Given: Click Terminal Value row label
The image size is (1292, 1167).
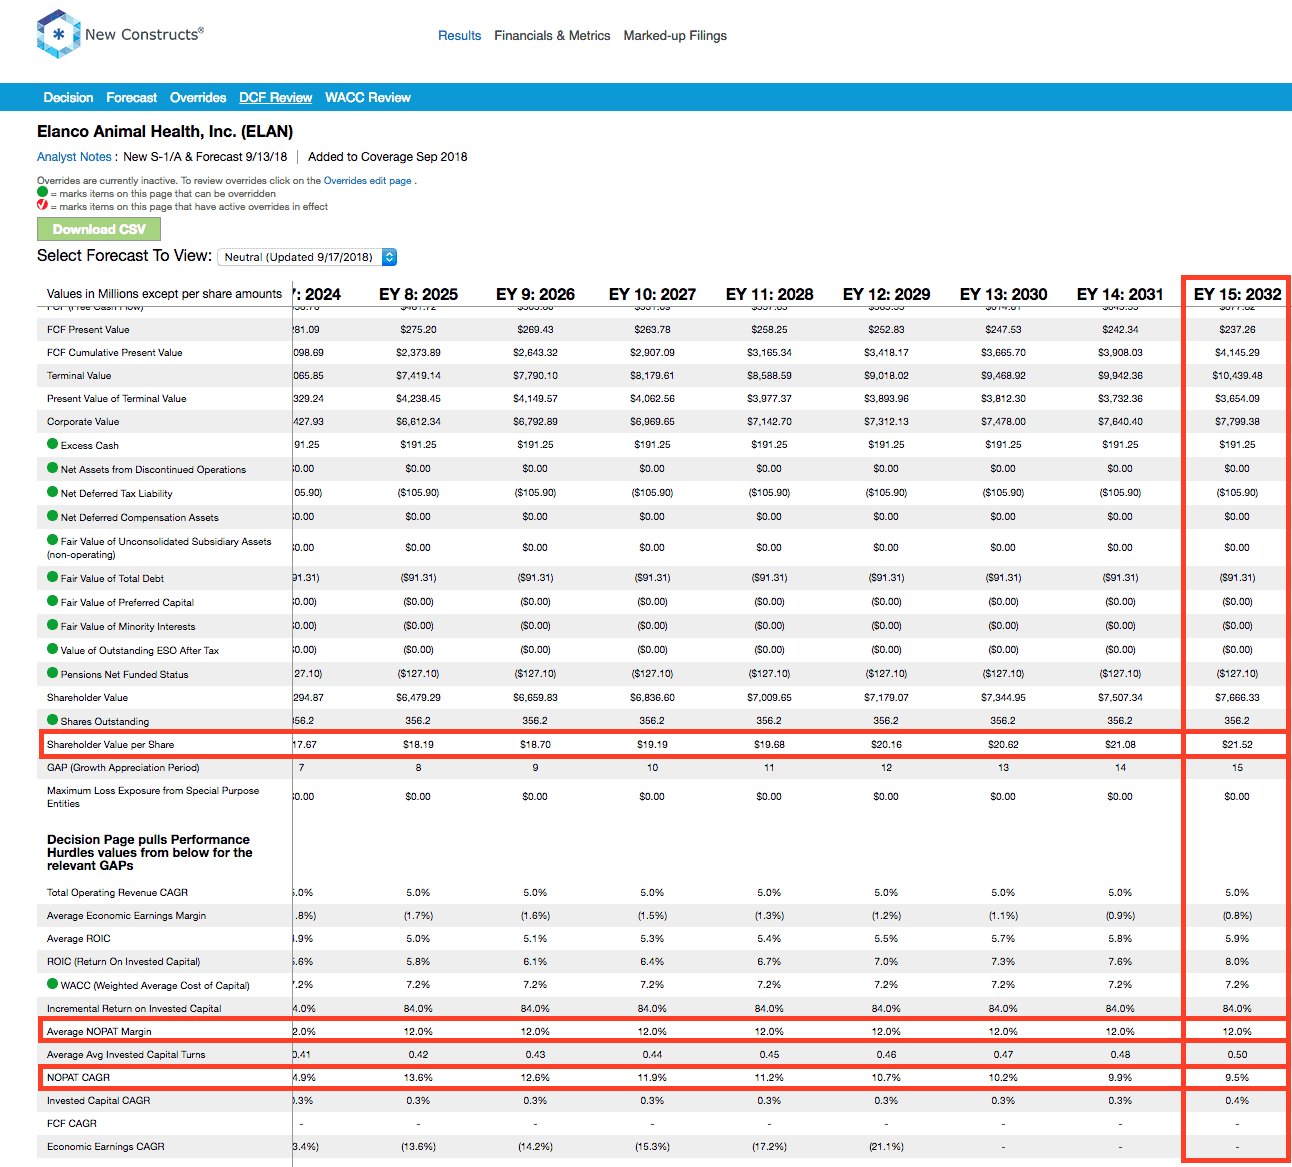Looking at the screenshot, I should [79, 375].
